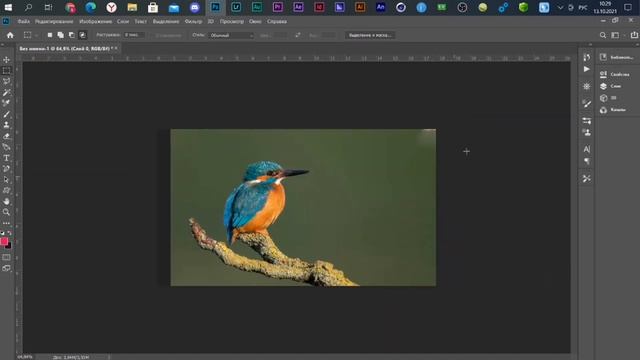
Task: Click the kingfisher image on canvas
Action: point(303,207)
